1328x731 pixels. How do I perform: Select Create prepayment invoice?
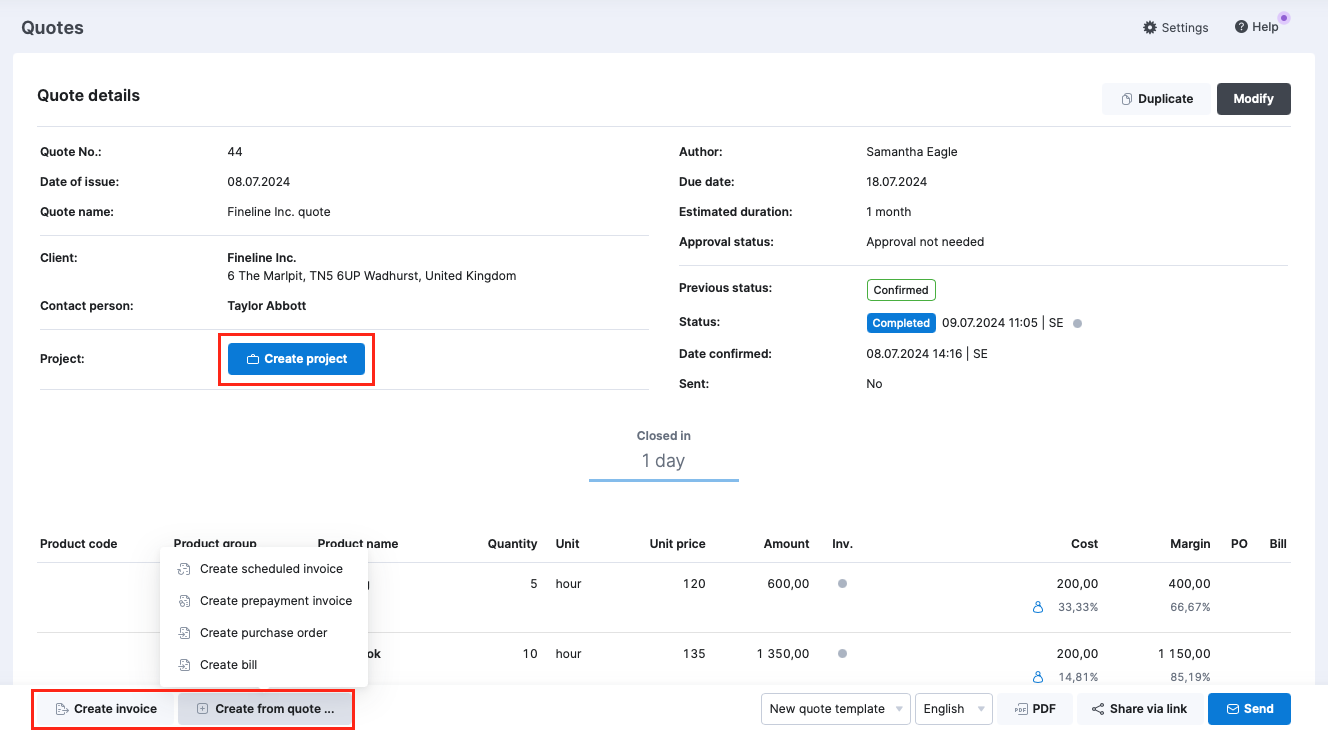[x=264, y=601]
